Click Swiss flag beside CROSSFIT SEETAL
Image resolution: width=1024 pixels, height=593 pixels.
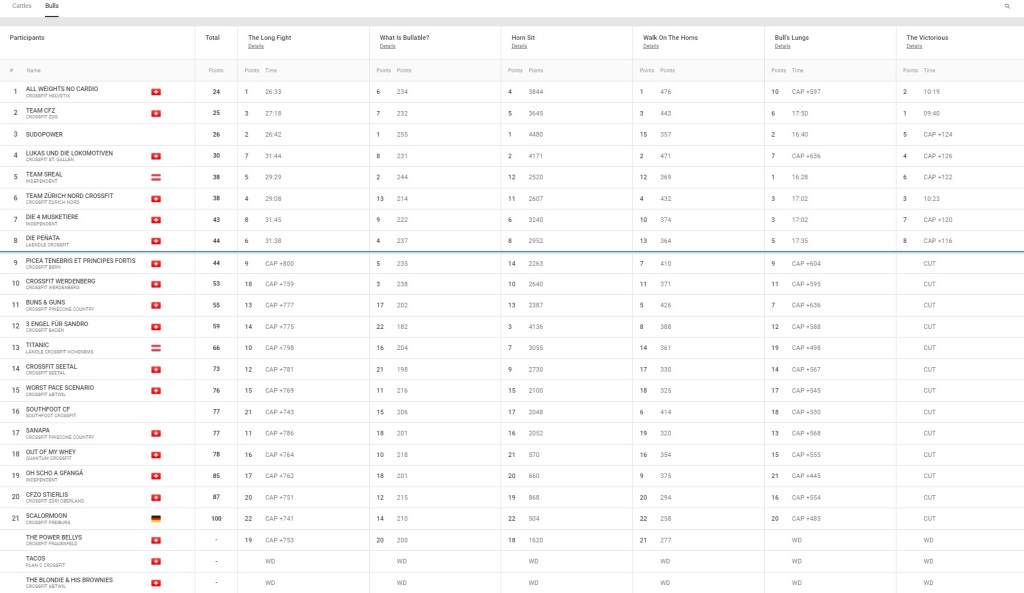(x=155, y=369)
